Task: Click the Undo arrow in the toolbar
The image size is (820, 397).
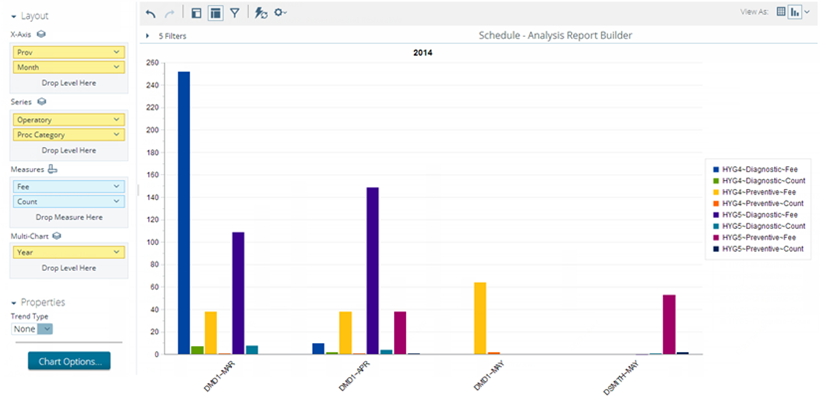Action: (151, 14)
